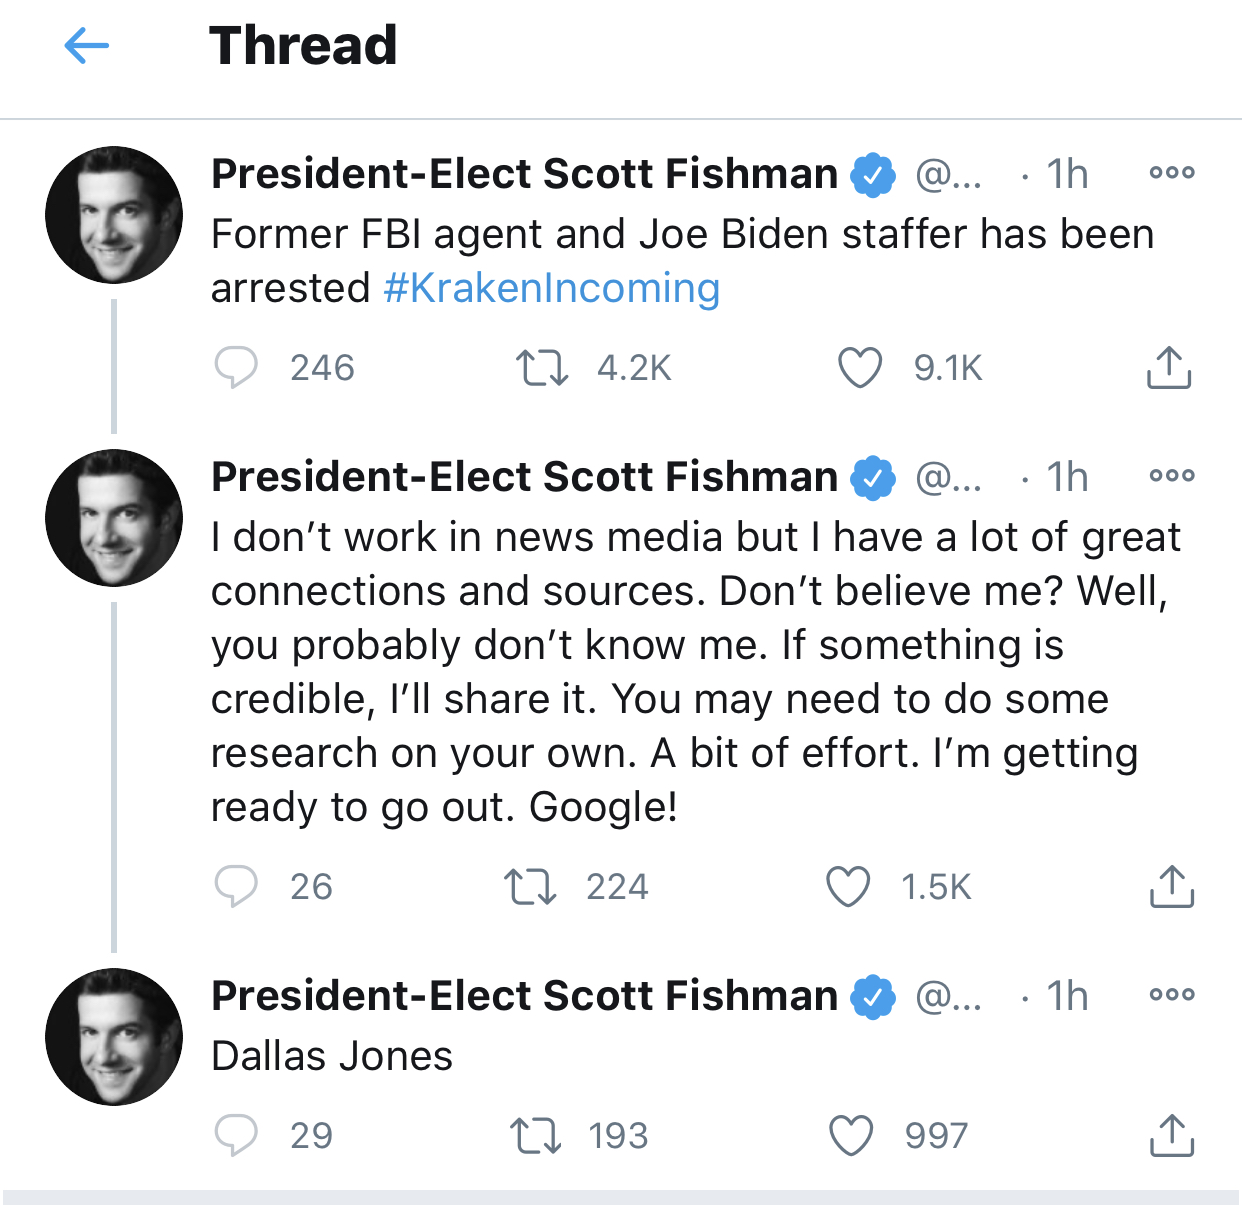Retweet the tweet with 4.2K retweets
The width and height of the screenshot is (1242, 1205).
pos(541,368)
